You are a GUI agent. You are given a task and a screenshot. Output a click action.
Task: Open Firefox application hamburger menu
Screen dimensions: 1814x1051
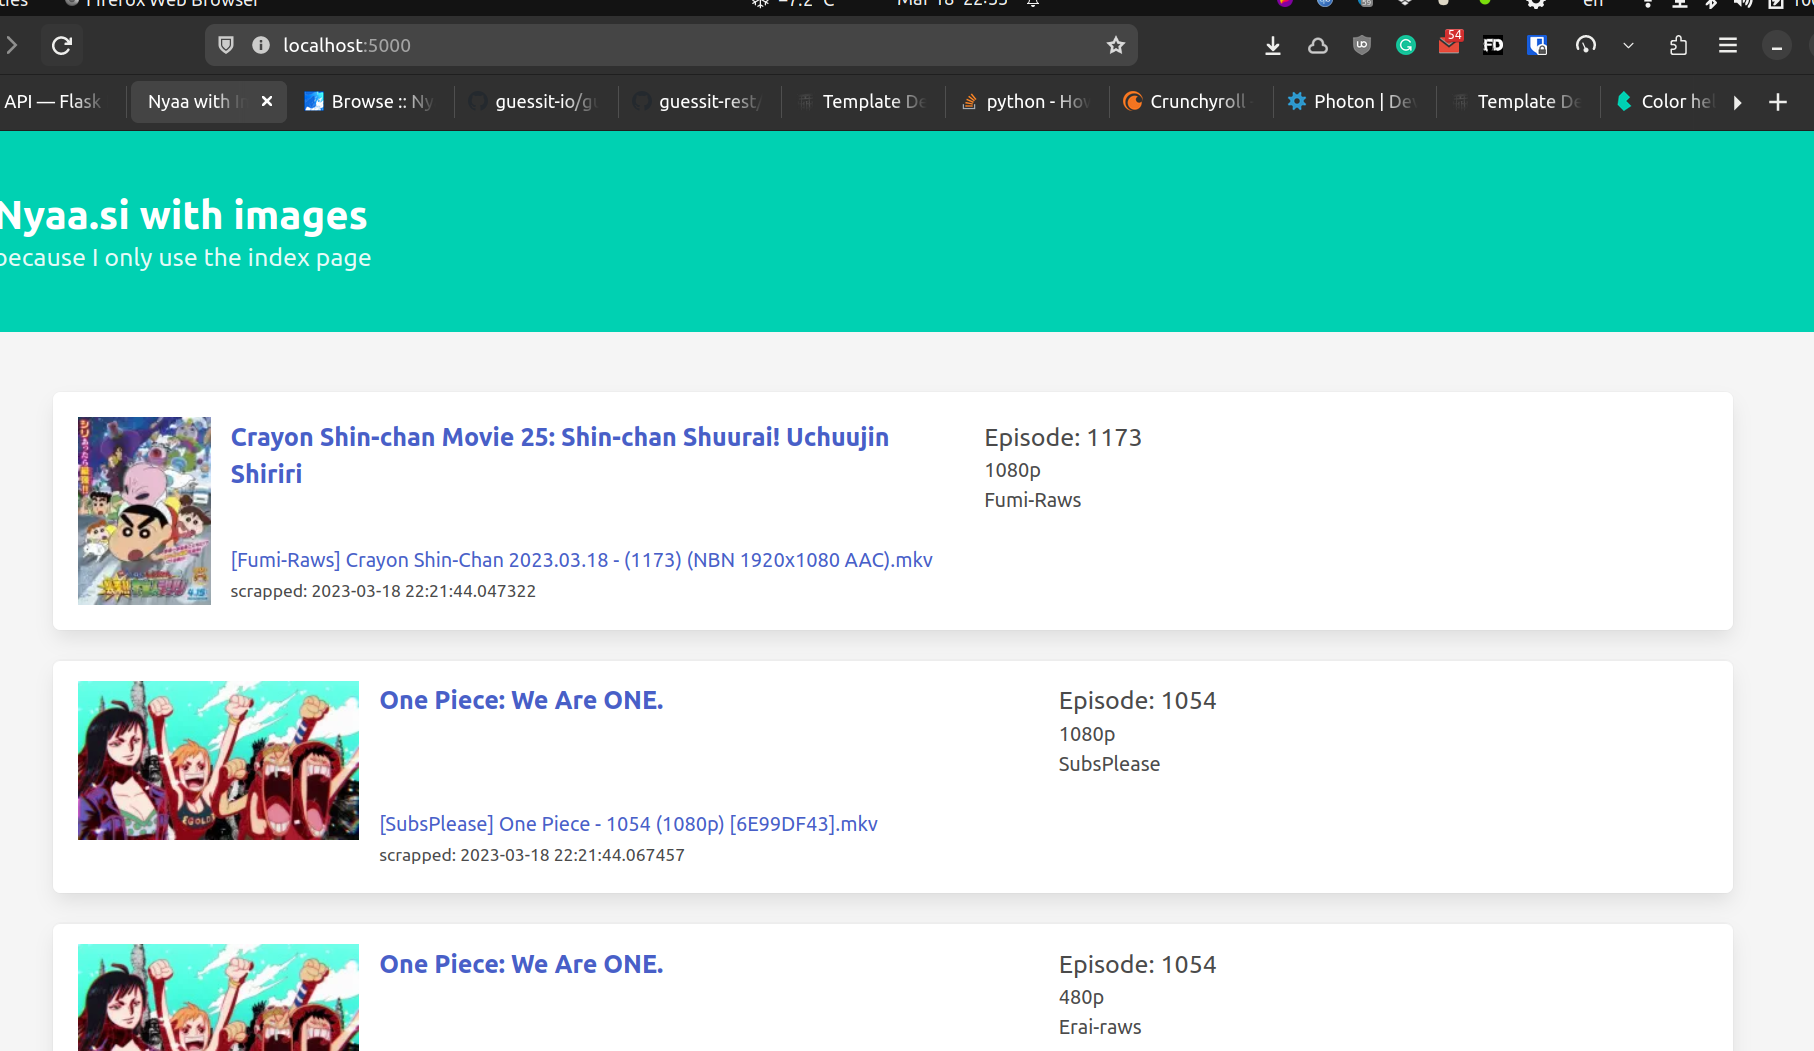(x=1728, y=45)
